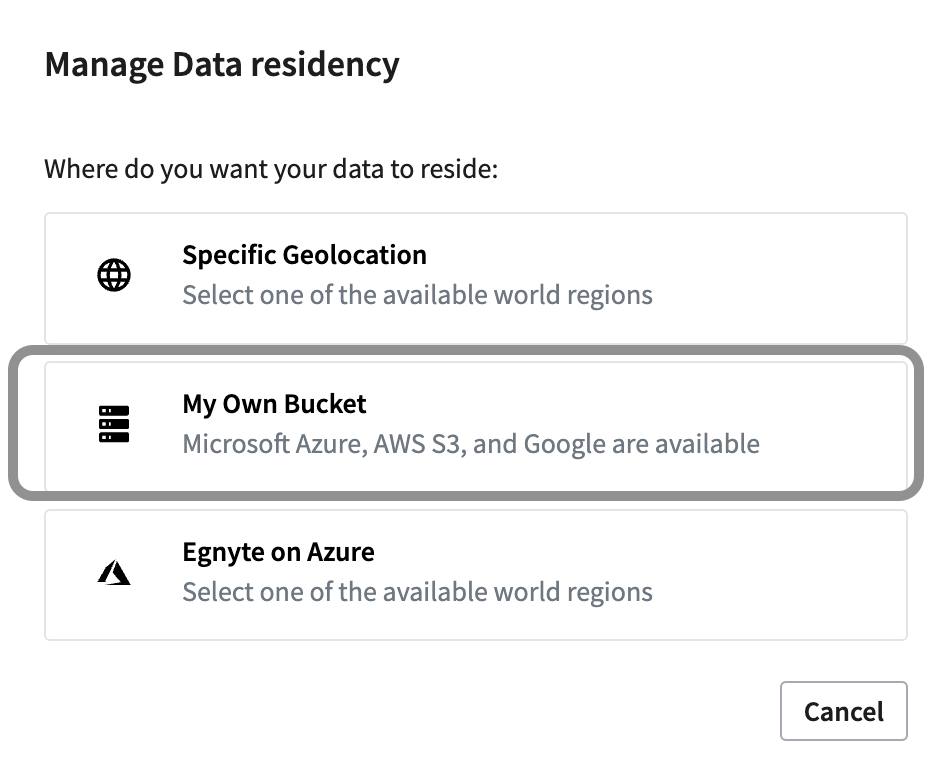Screen dimensions: 950x780
Task: Click 'Where do you want your data to reside' prompt
Action: [271, 168]
